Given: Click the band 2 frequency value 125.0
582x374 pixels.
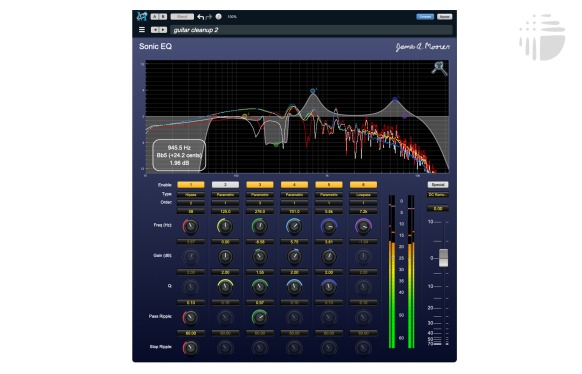Looking at the screenshot, I should coord(225,211).
